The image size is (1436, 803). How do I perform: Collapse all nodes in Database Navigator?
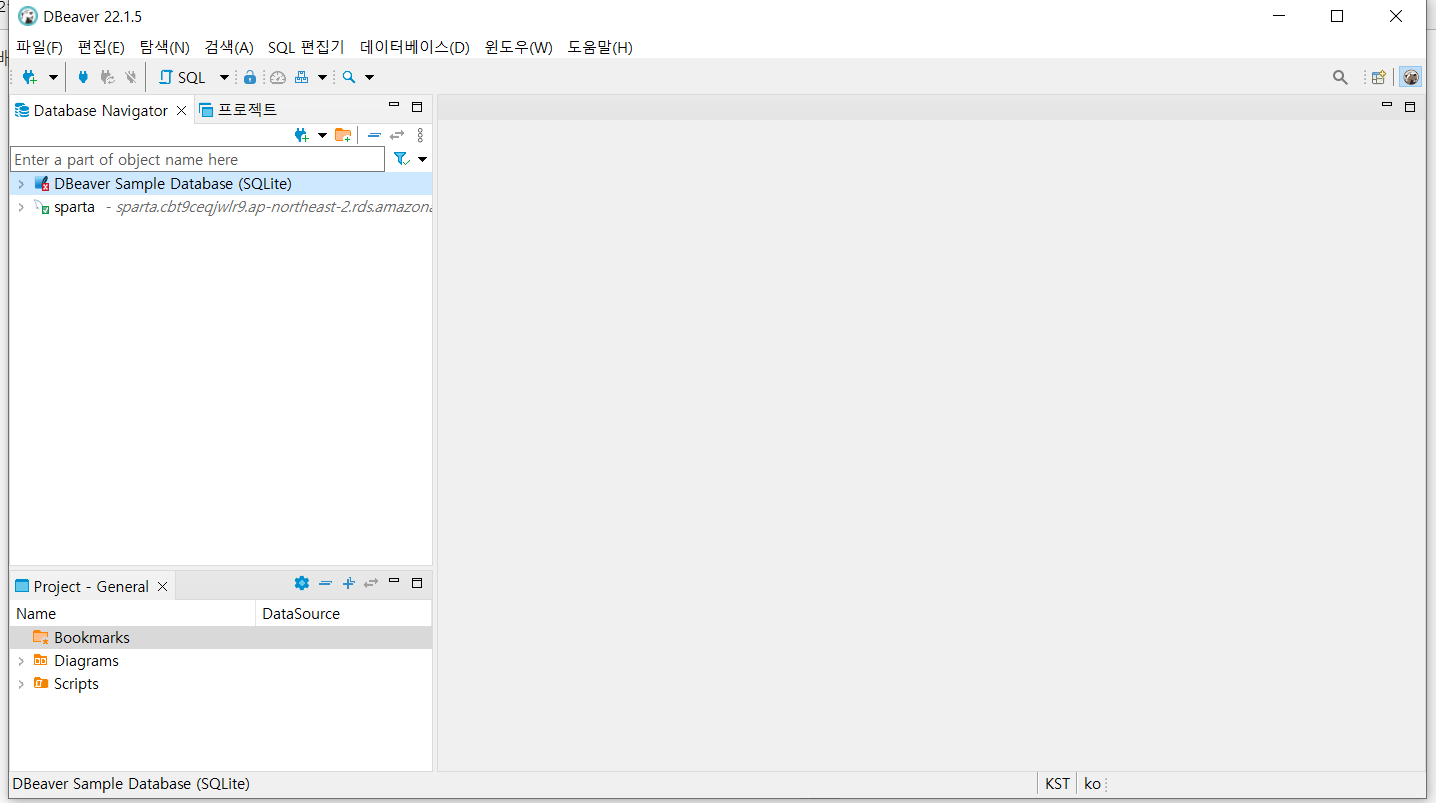tap(374, 135)
